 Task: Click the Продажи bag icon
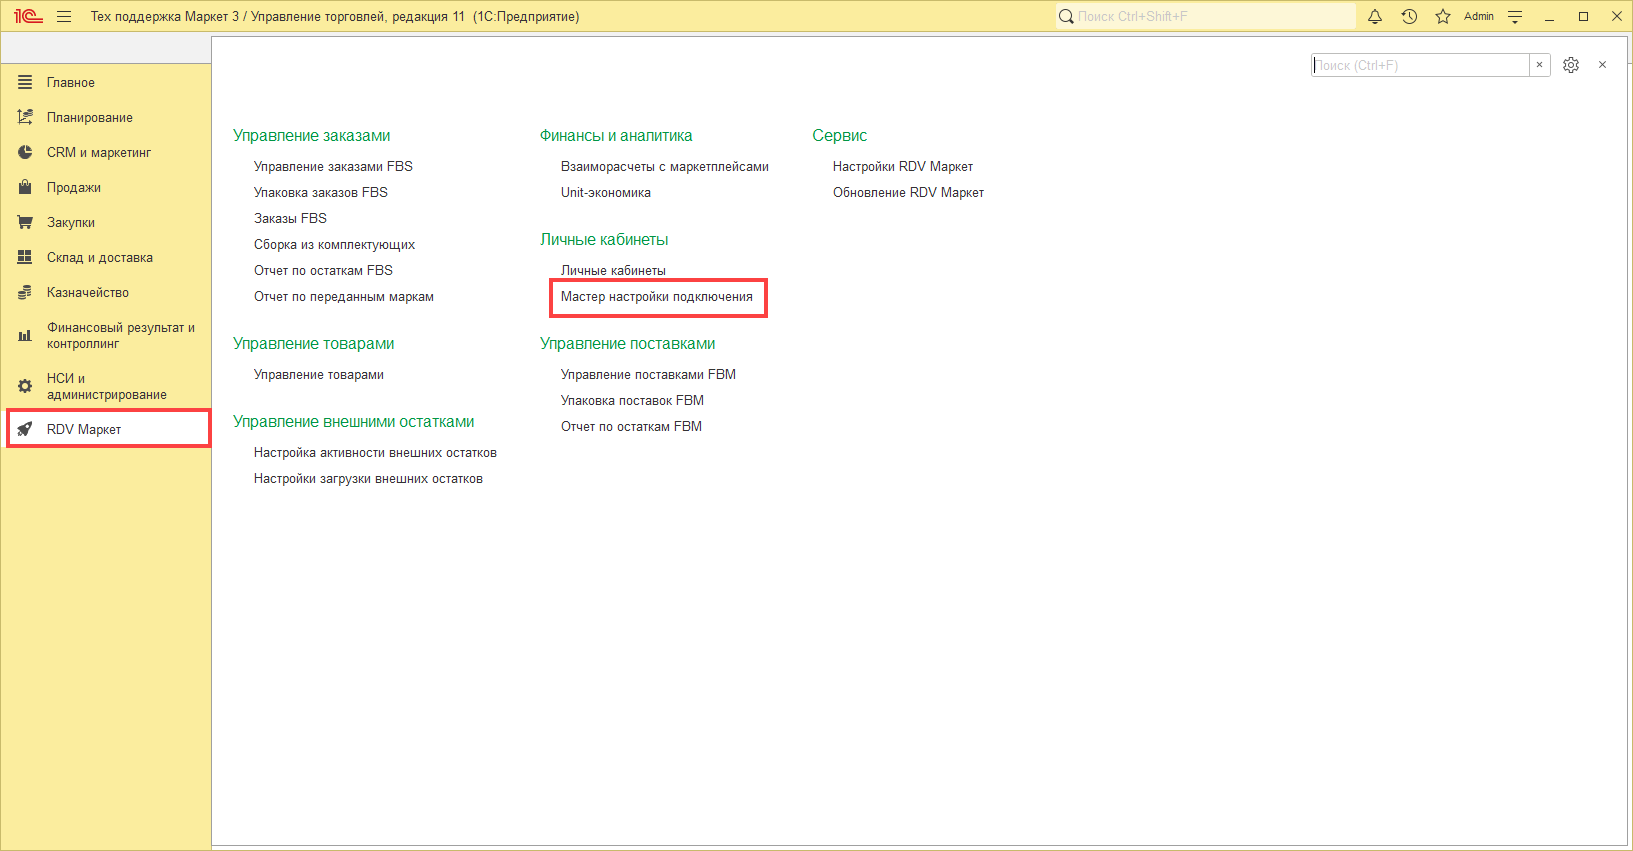(25, 187)
